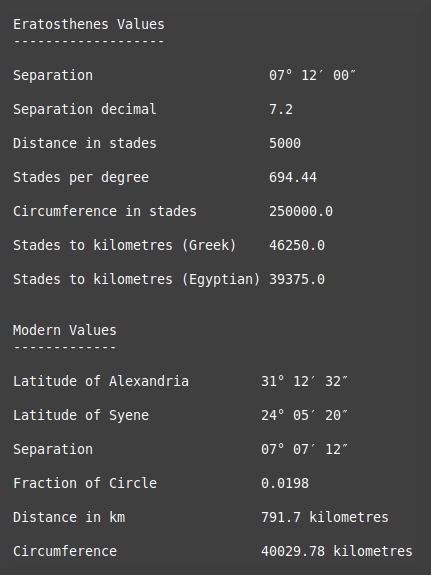Select the Fraction of Circle value 0.0198
The width and height of the screenshot is (431, 575).
(x=285, y=483)
